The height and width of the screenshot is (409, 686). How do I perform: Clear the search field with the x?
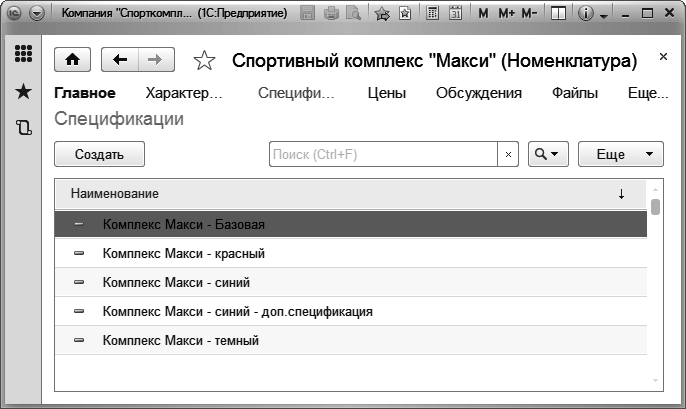pyautogui.click(x=508, y=154)
